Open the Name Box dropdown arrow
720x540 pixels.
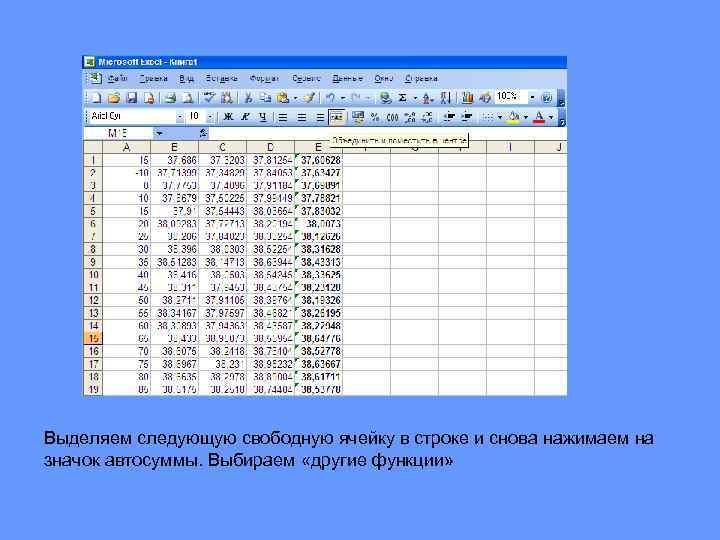pos(159,134)
